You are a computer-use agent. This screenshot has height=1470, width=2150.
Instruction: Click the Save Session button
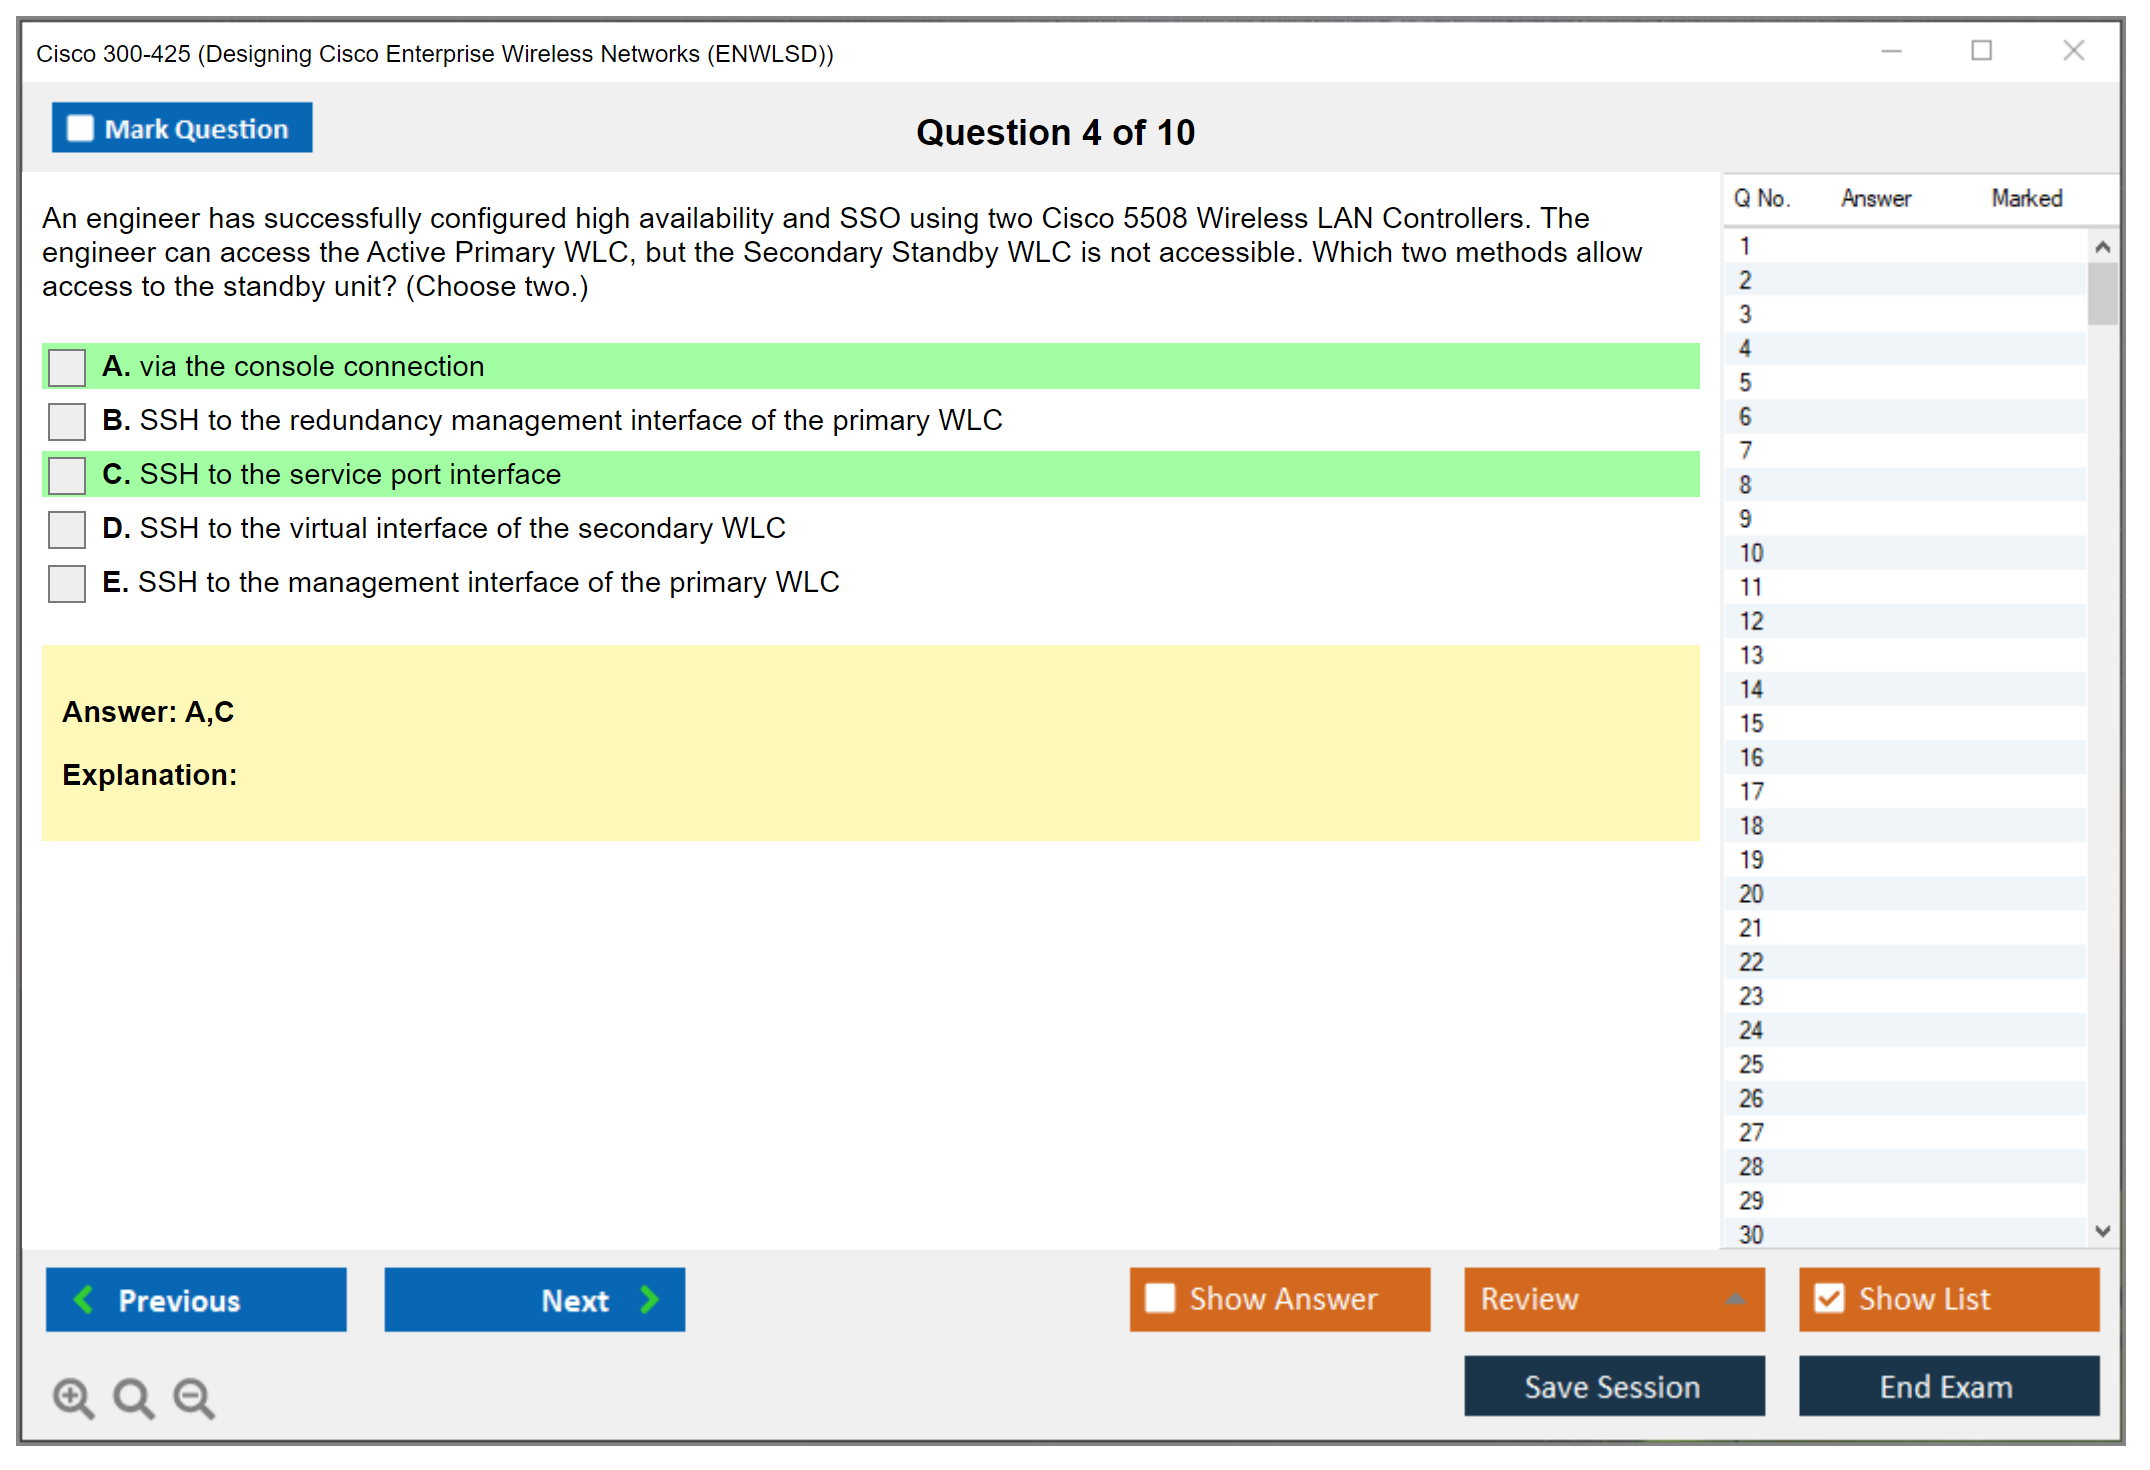[x=1613, y=1386]
